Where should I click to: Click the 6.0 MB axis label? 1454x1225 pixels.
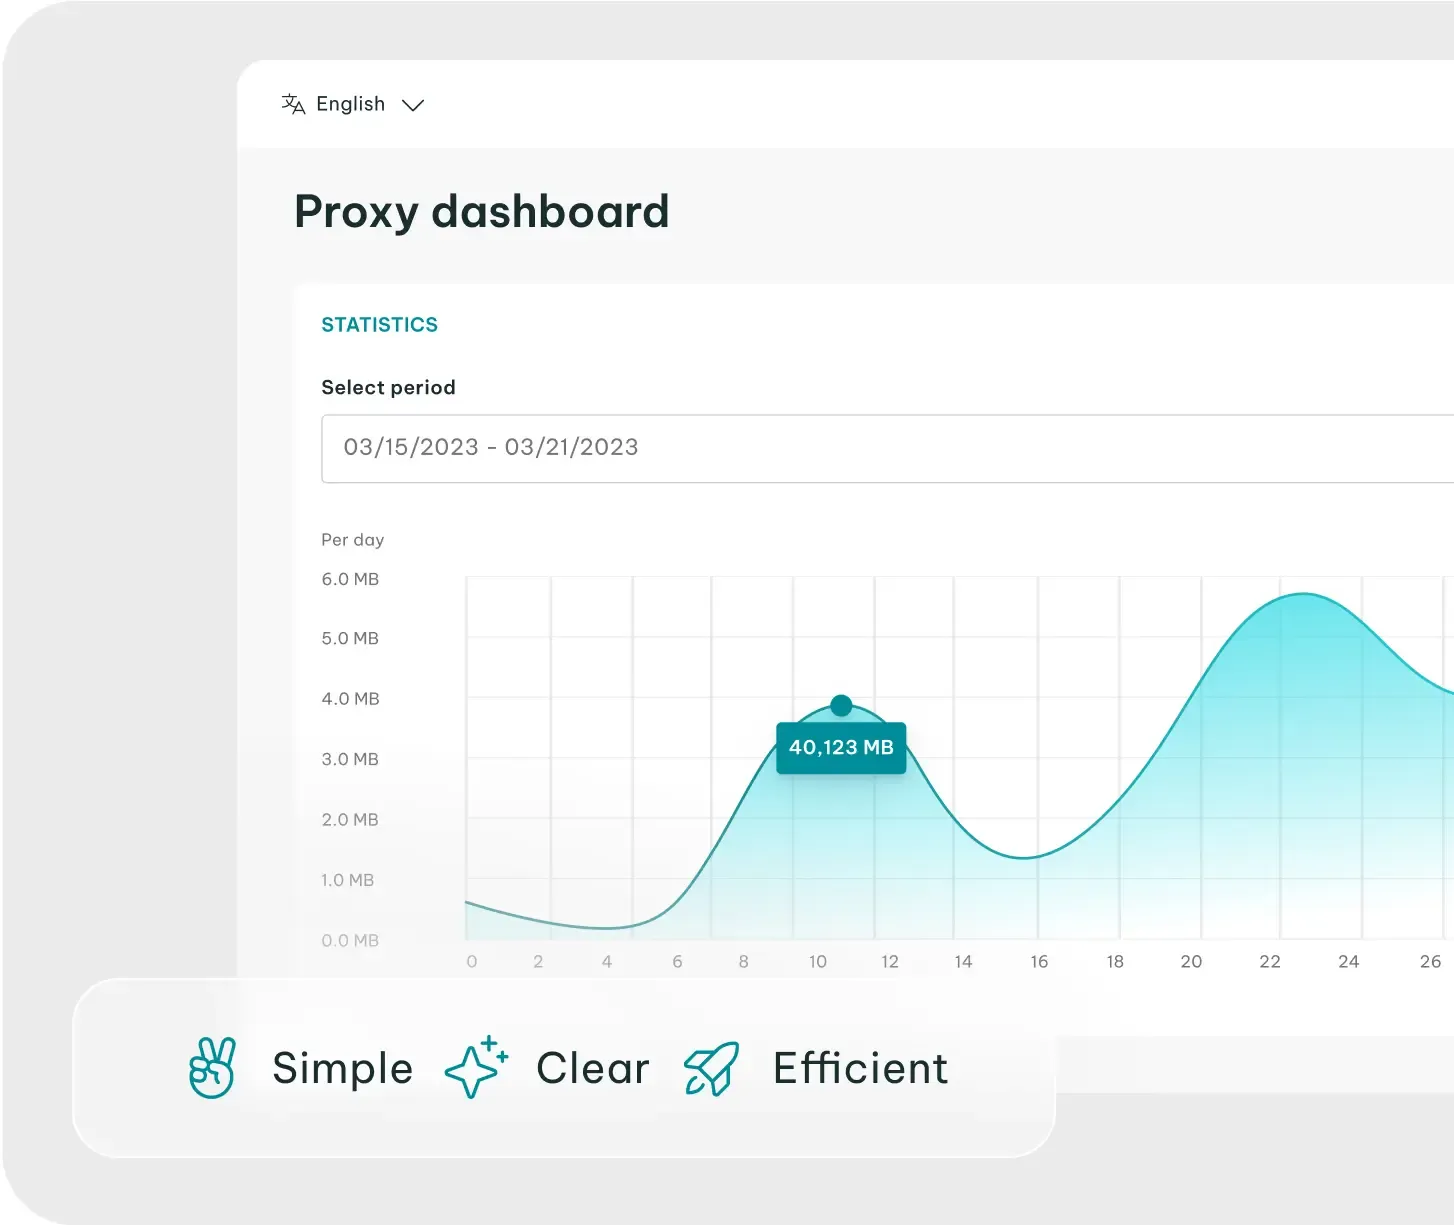(x=350, y=579)
